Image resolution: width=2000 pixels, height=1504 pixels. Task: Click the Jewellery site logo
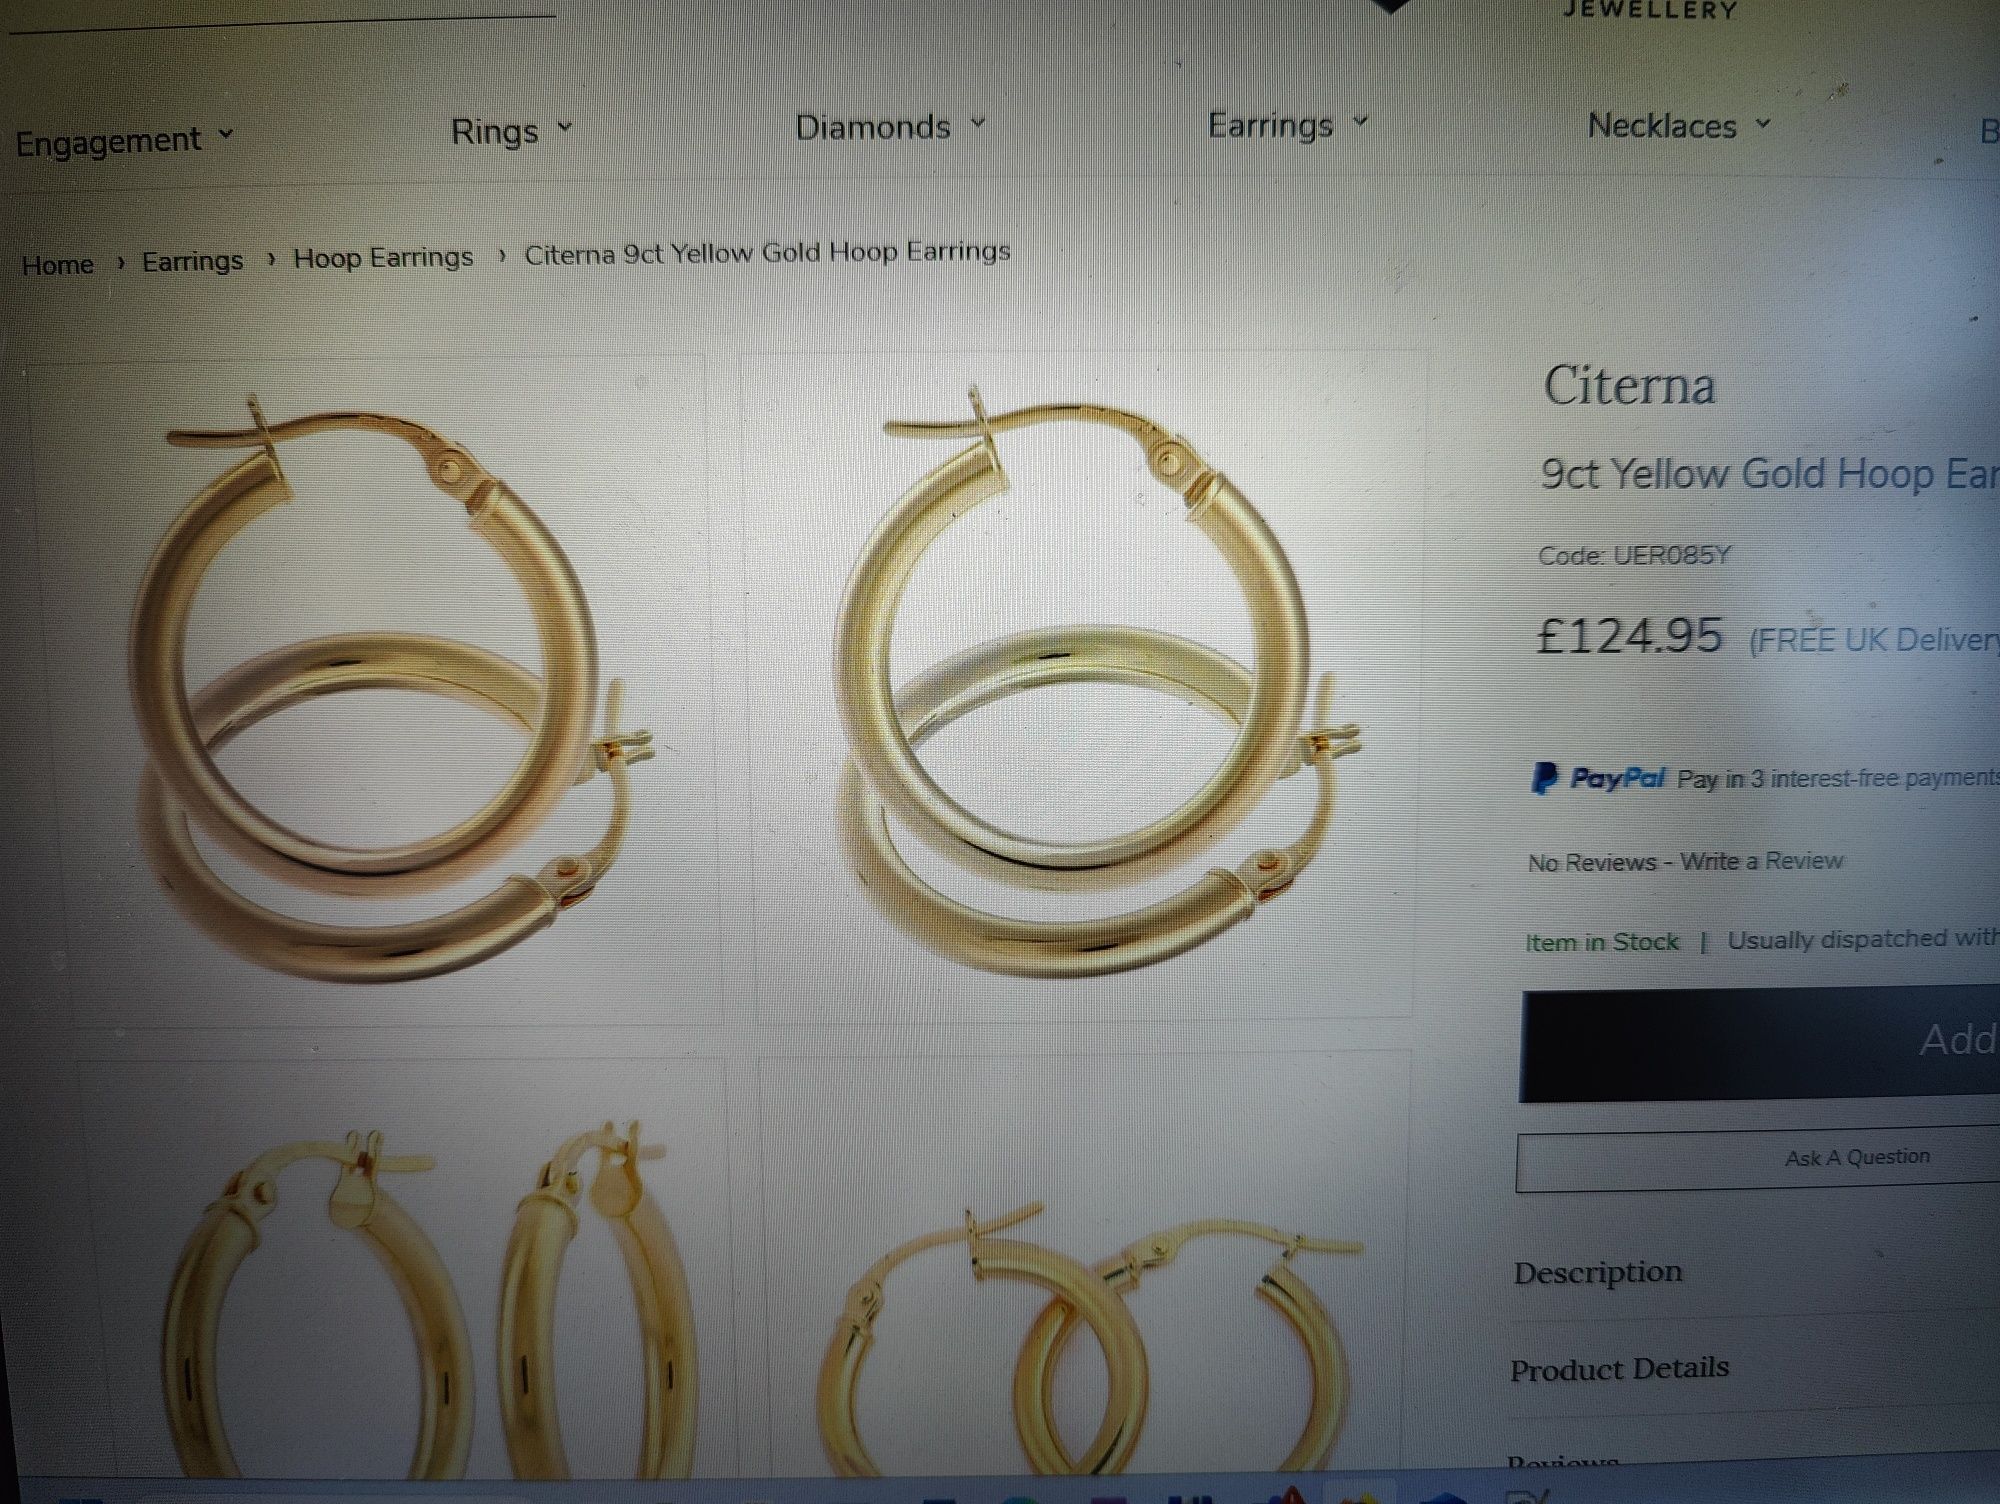[x=1649, y=10]
